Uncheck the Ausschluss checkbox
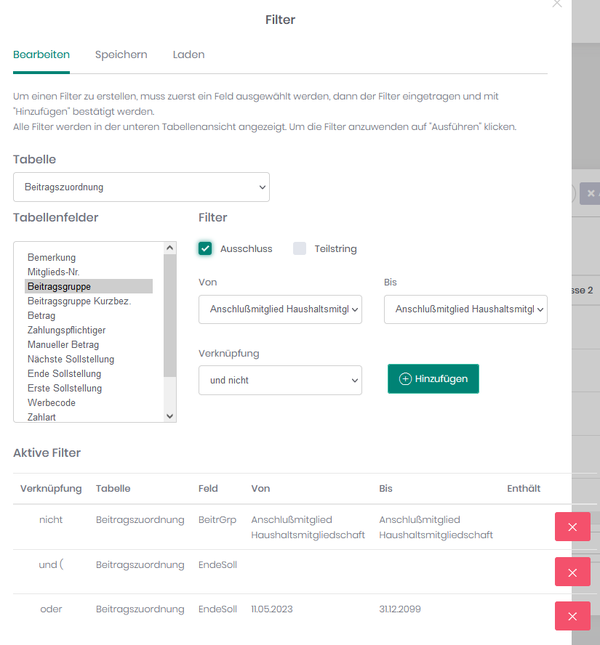 point(205,248)
